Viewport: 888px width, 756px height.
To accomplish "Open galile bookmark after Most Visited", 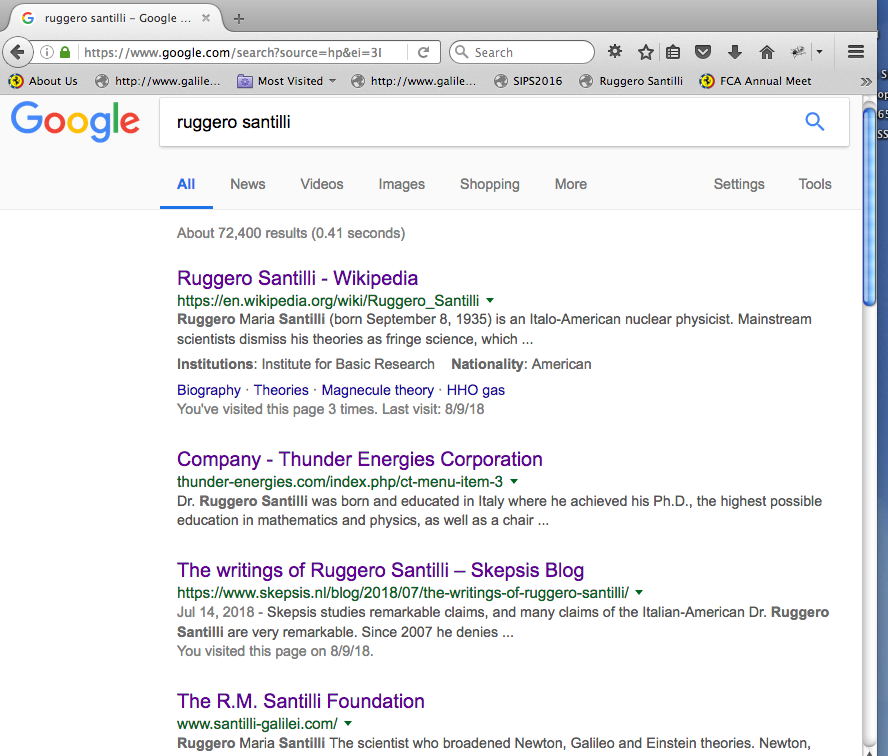I will (x=414, y=82).
